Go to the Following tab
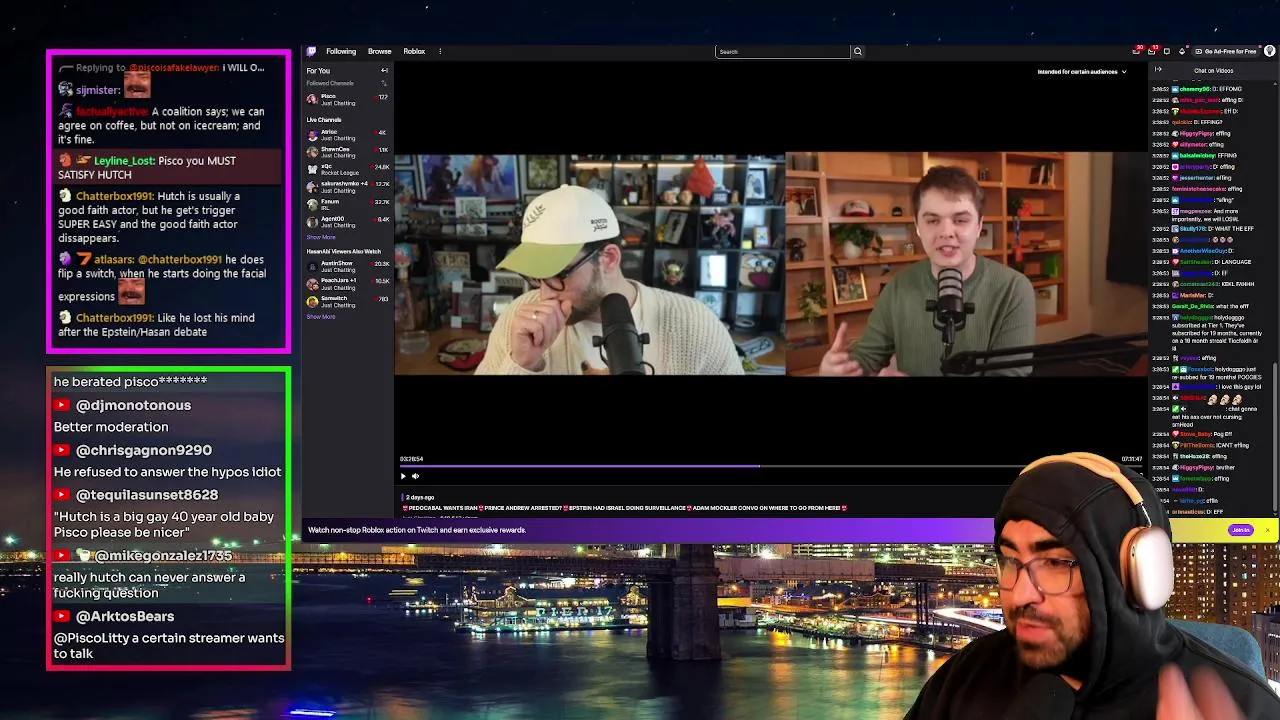The height and width of the screenshot is (720, 1280). [x=340, y=51]
